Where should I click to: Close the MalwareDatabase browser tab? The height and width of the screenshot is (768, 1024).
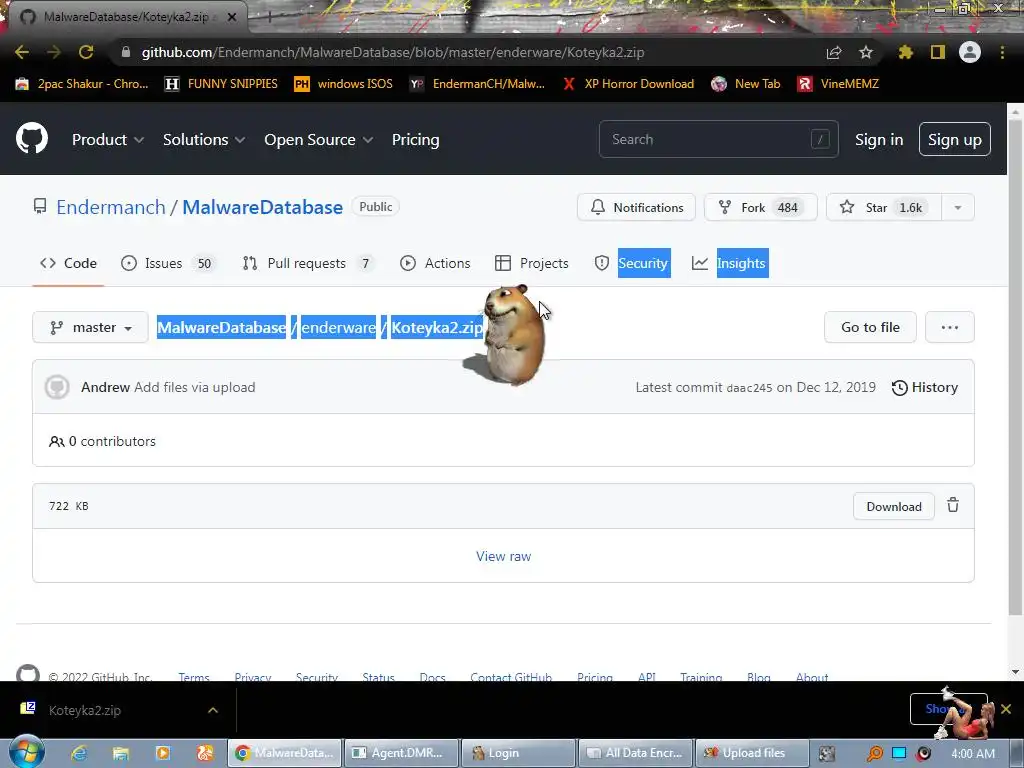(232, 17)
